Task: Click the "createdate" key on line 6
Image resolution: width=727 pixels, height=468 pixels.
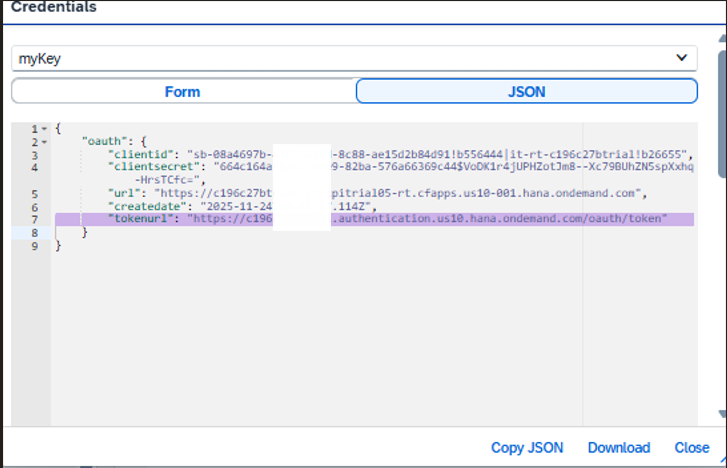Action: [x=147, y=206]
